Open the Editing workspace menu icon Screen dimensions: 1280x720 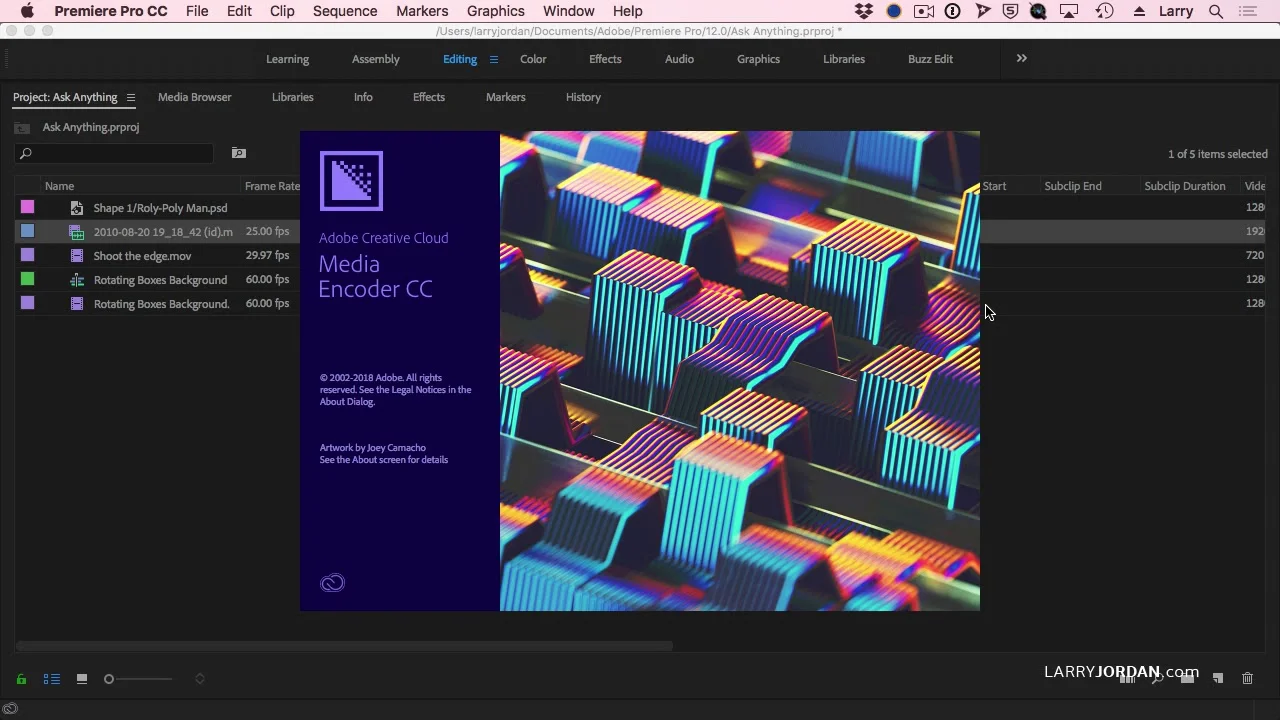click(x=493, y=59)
